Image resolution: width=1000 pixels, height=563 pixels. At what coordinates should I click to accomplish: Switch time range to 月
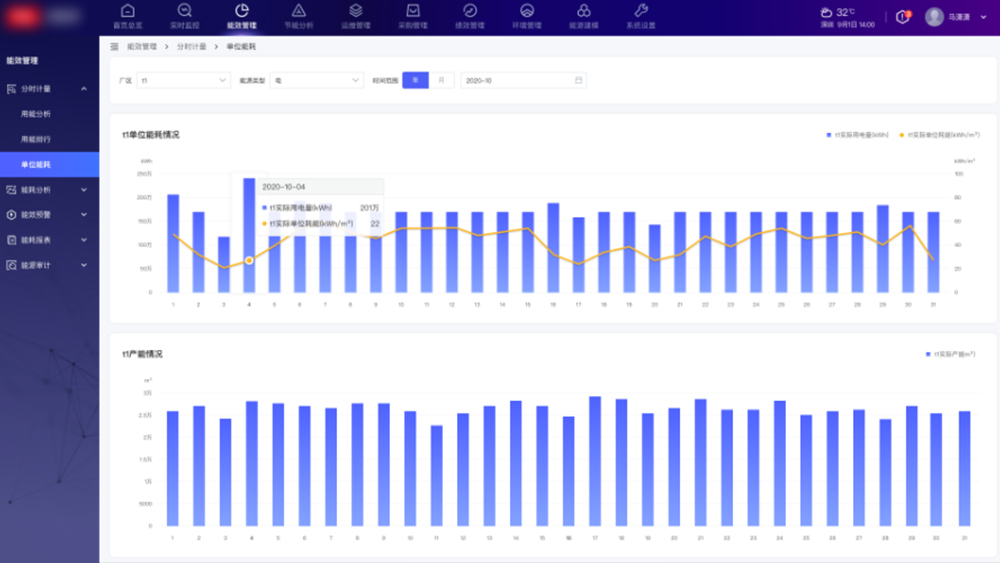click(442, 80)
